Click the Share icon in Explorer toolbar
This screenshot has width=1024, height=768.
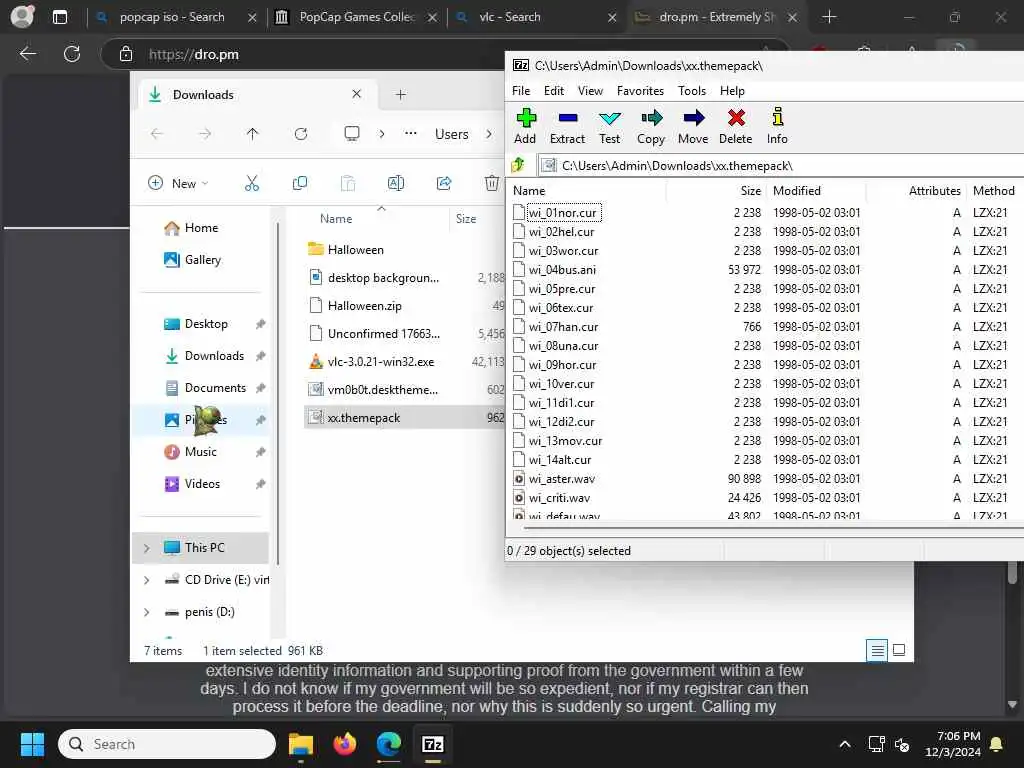click(x=444, y=184)
